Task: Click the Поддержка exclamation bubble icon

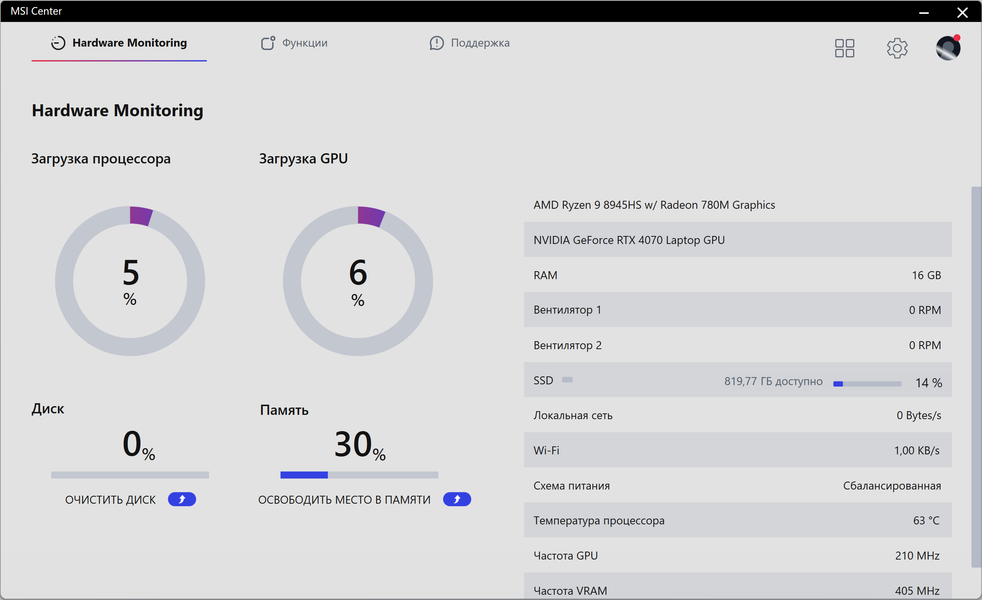Action: pos(437,43)
